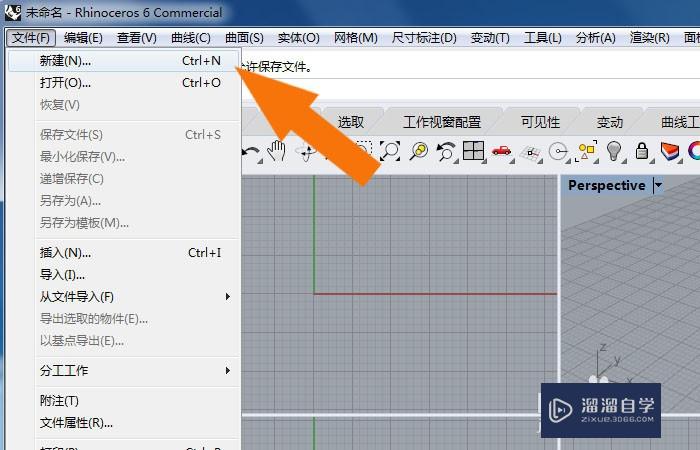Image resolution: width=700 pixels, height=450 pixels.
Task: Click the Edit Layers icon
Action: pyautogui.click(x=670, y=151)
